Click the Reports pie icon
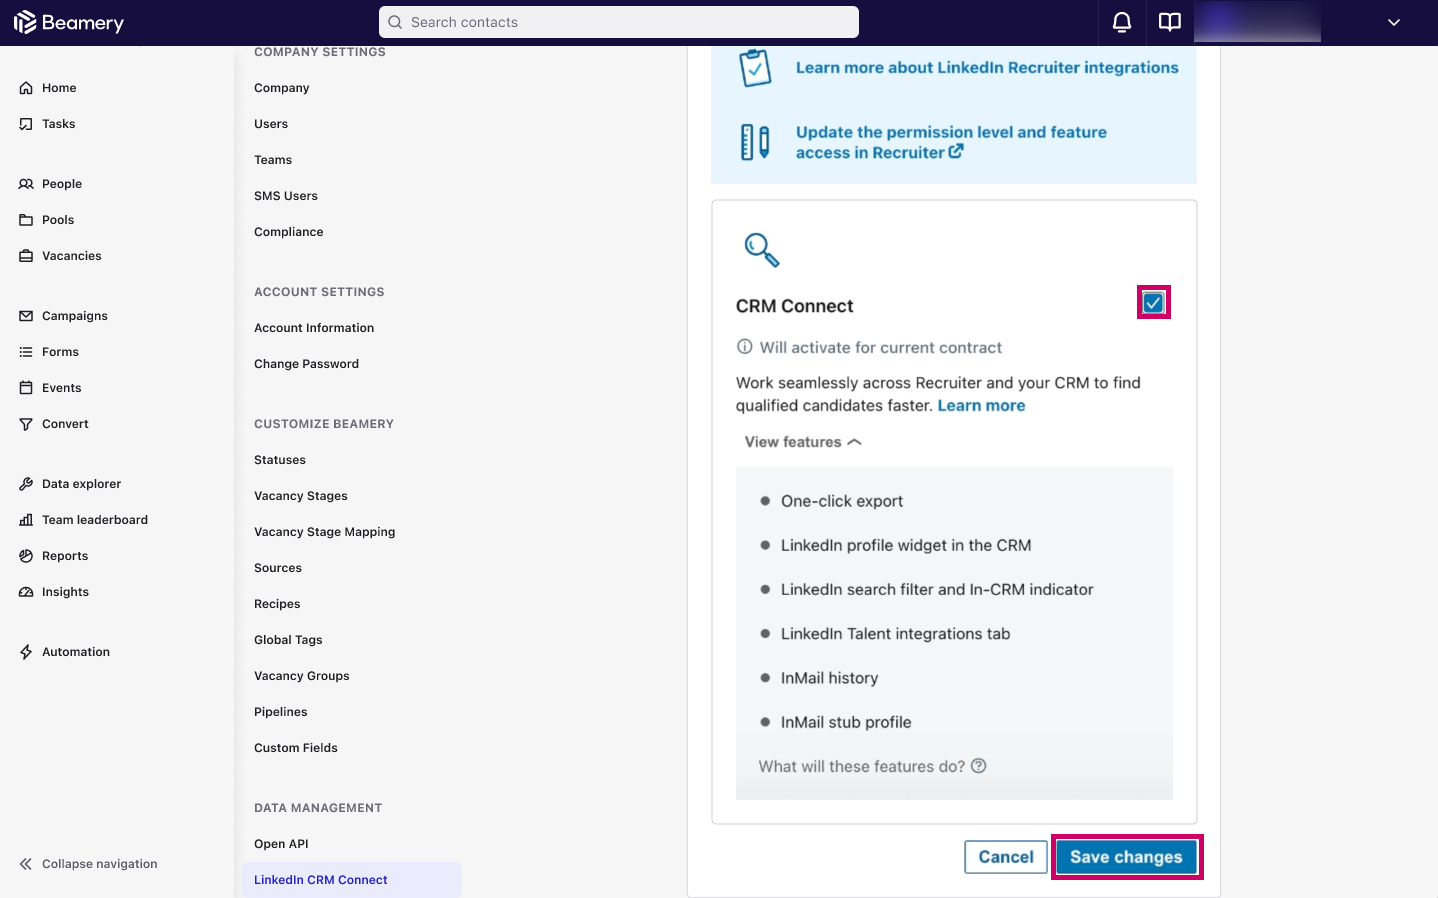This screenshot has width=1438, height=898. coord(26,556)
